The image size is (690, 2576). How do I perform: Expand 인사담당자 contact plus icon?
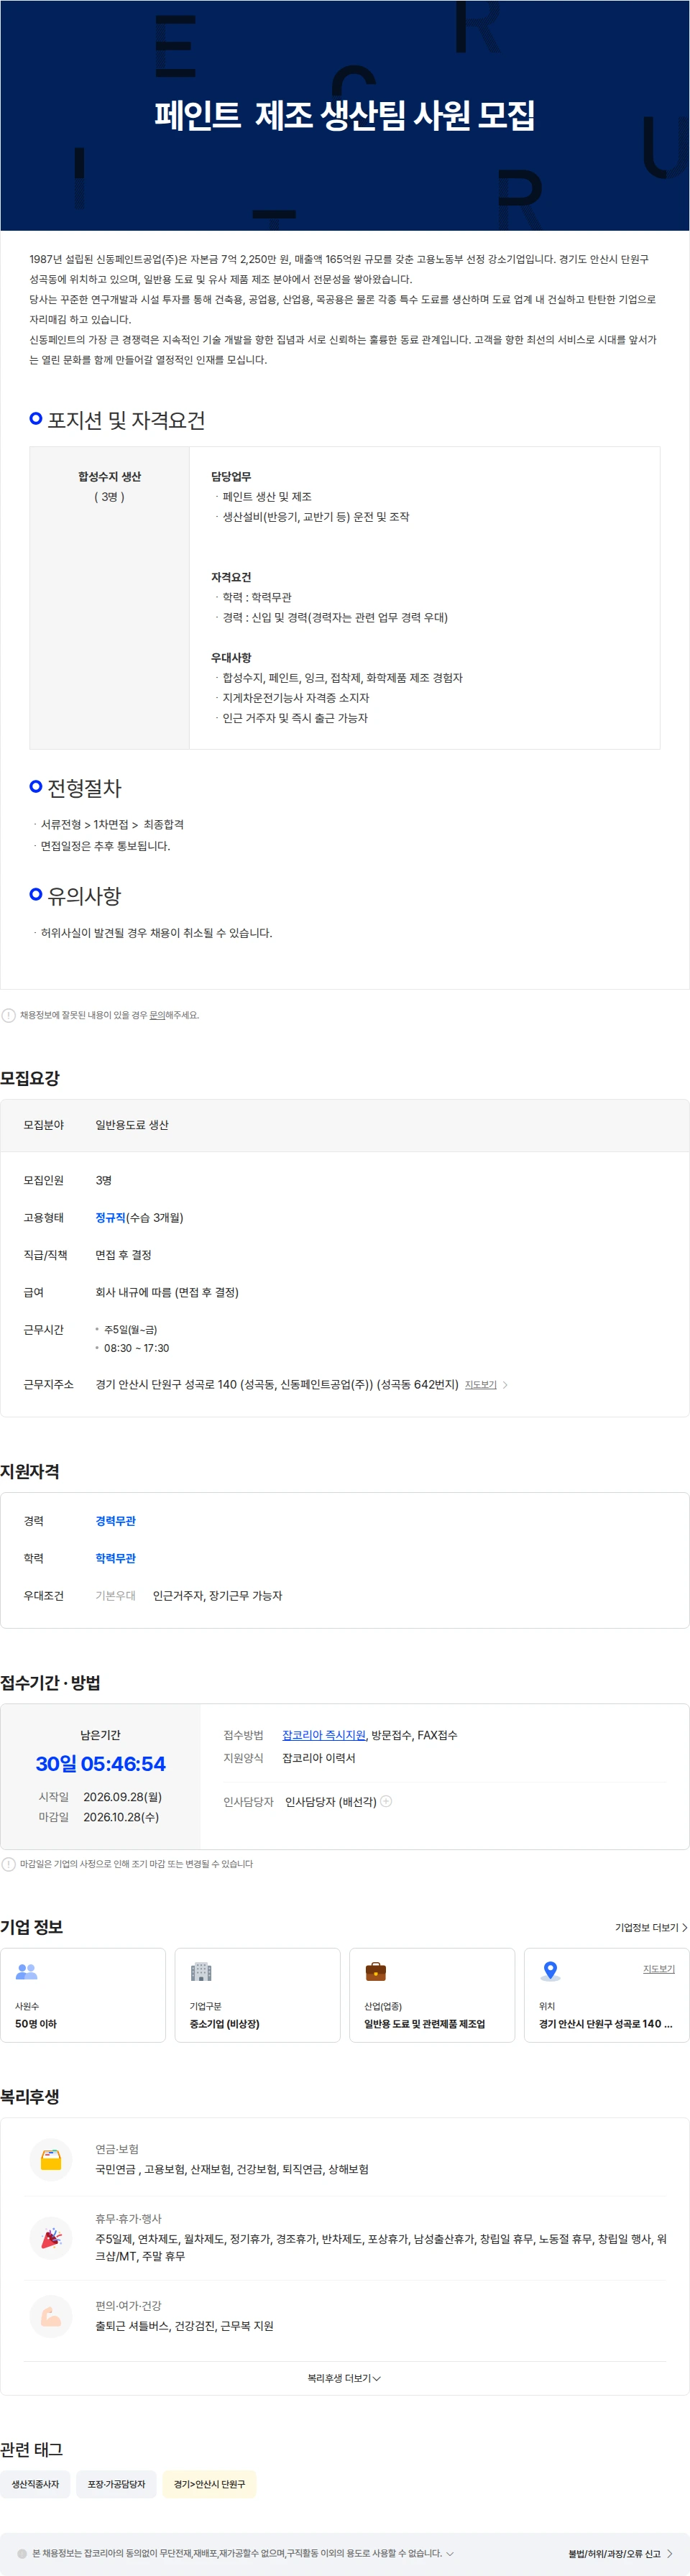coord(386,1801)
